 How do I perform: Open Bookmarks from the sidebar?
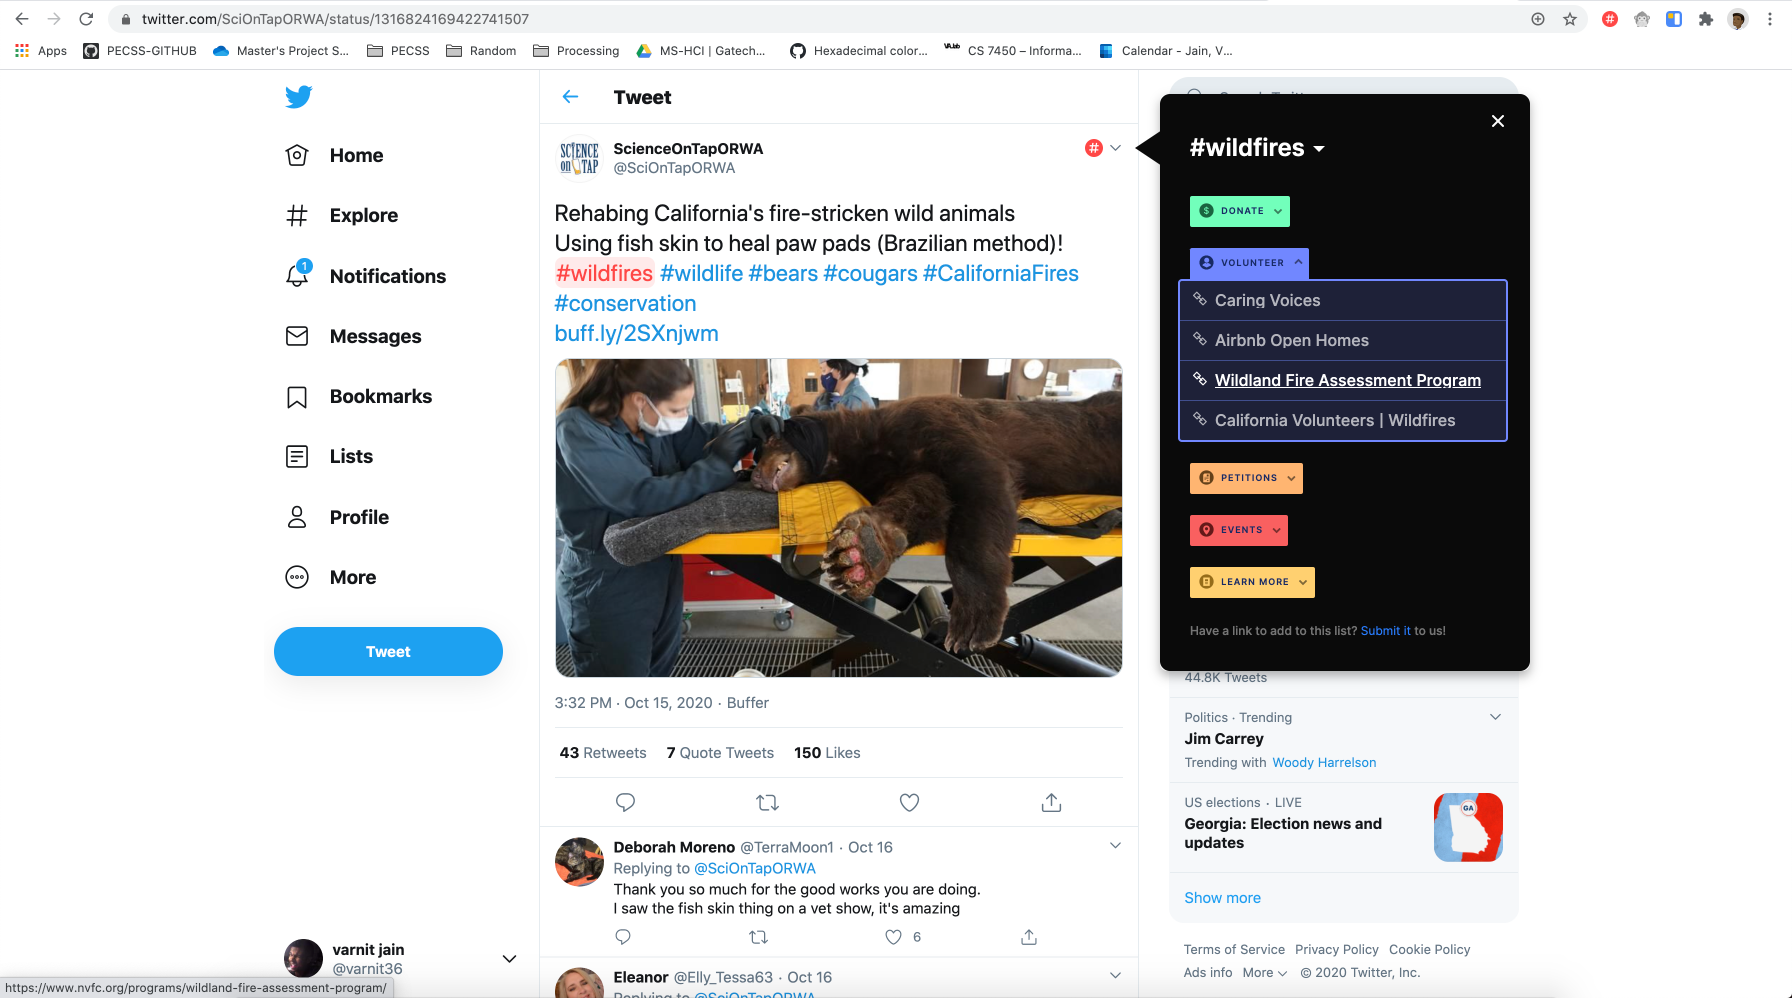(359, 396)
